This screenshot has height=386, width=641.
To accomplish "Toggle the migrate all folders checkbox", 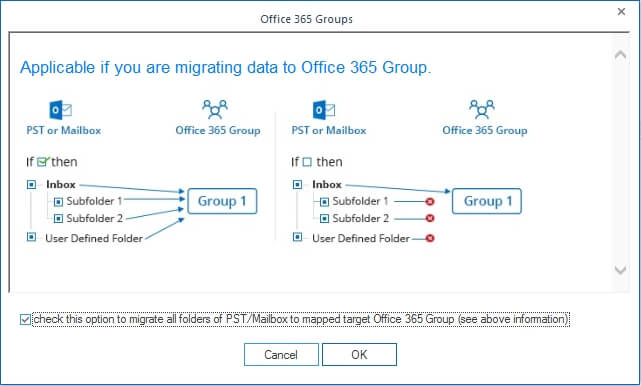I will [25, 319].
